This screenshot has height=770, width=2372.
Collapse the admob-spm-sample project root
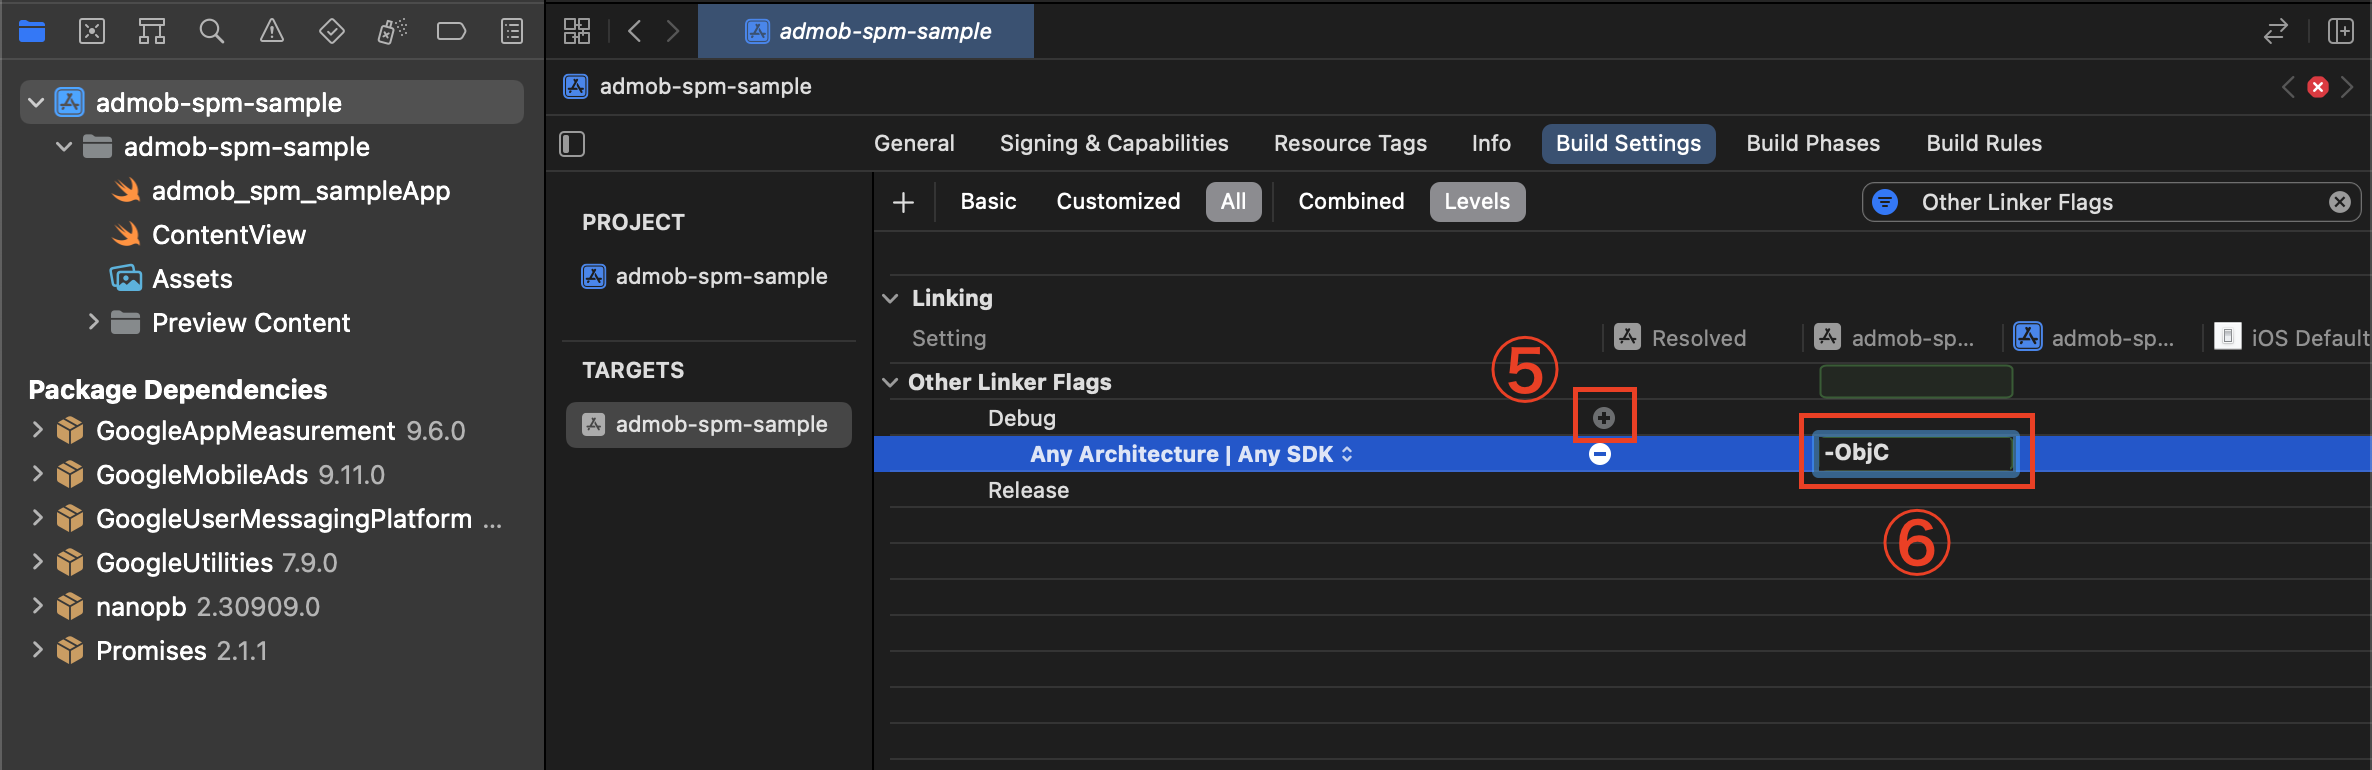tap(36, 103)
